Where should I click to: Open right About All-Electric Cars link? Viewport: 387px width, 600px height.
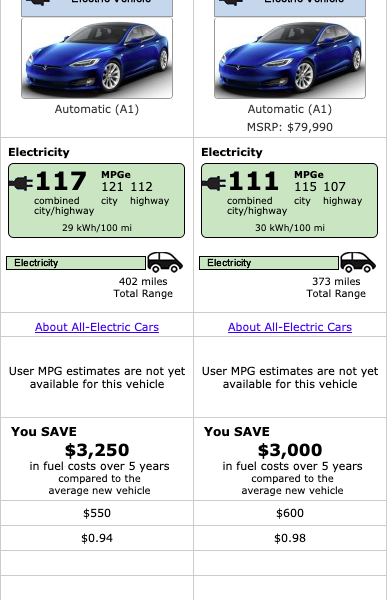(x=290, y=327)
